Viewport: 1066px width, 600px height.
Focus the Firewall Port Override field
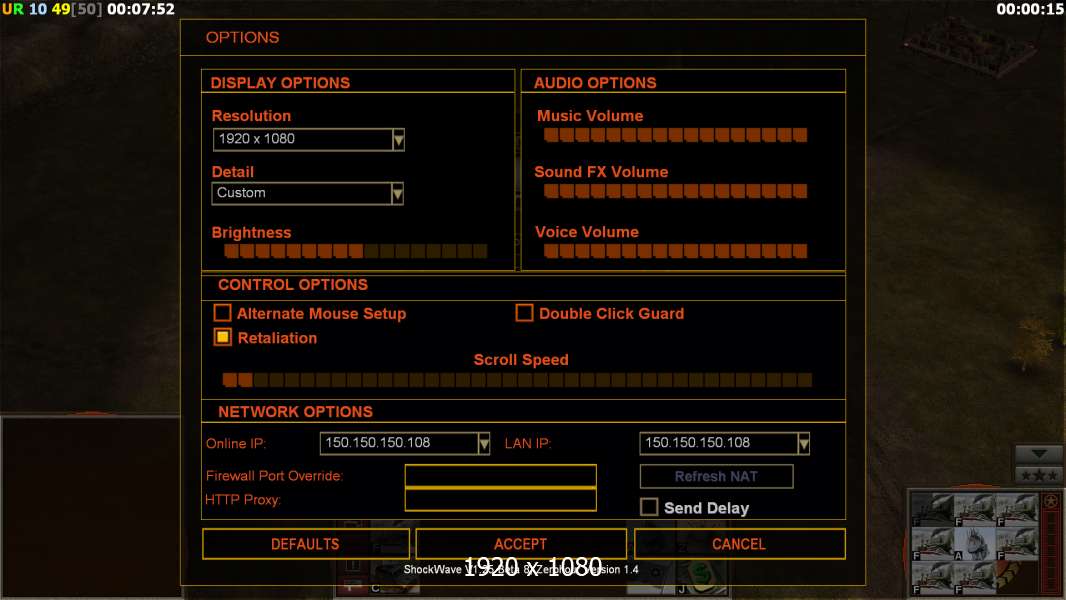click(500, 476)
